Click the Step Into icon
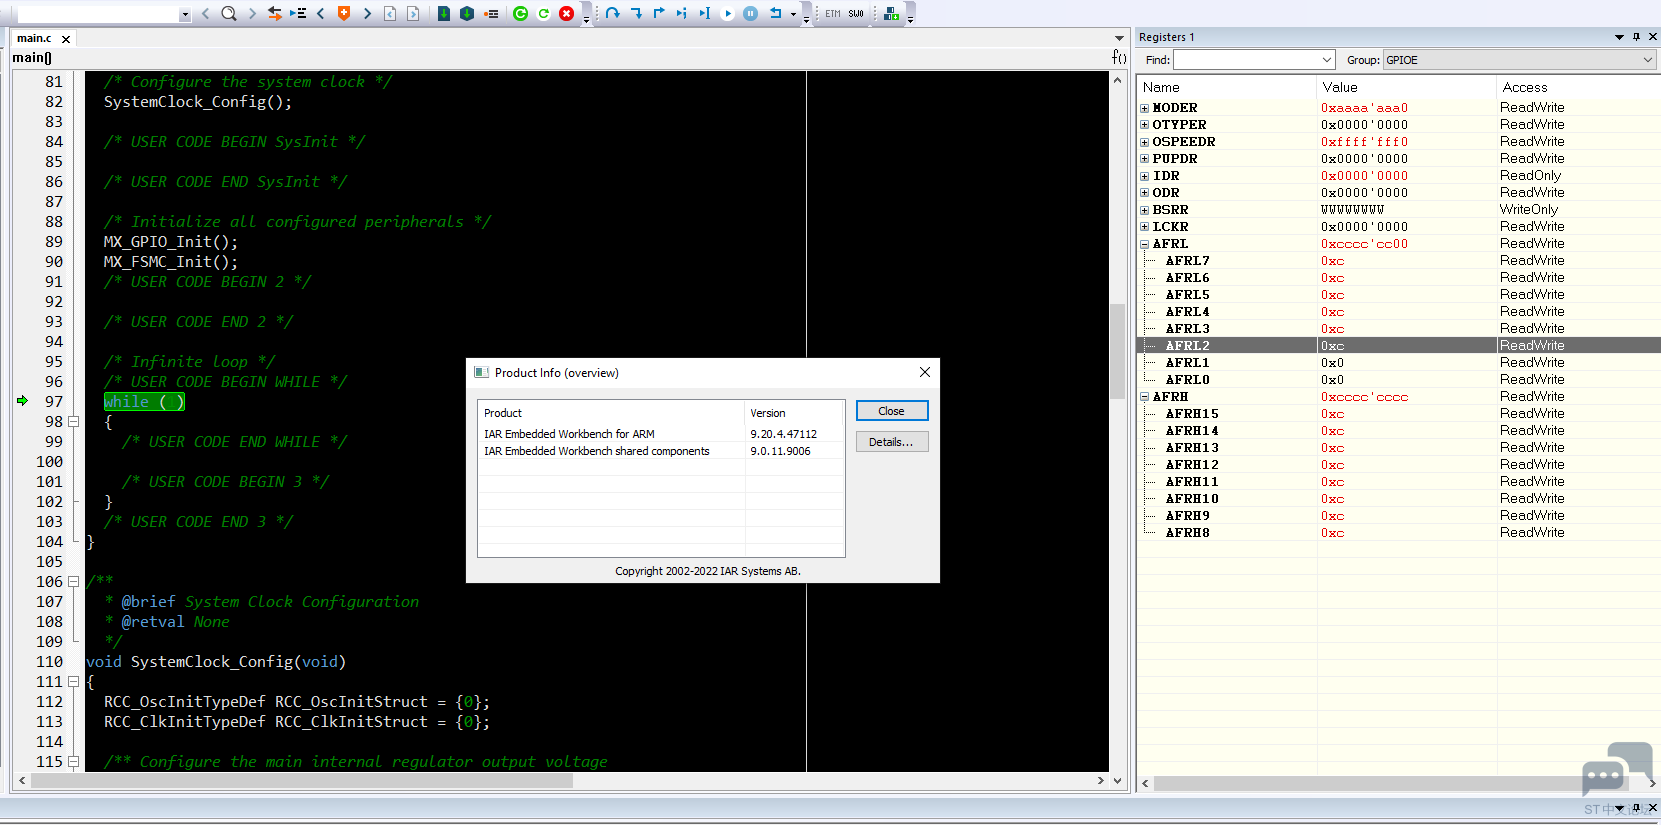This screenshot has width=1661, height=825. point(636,14)
